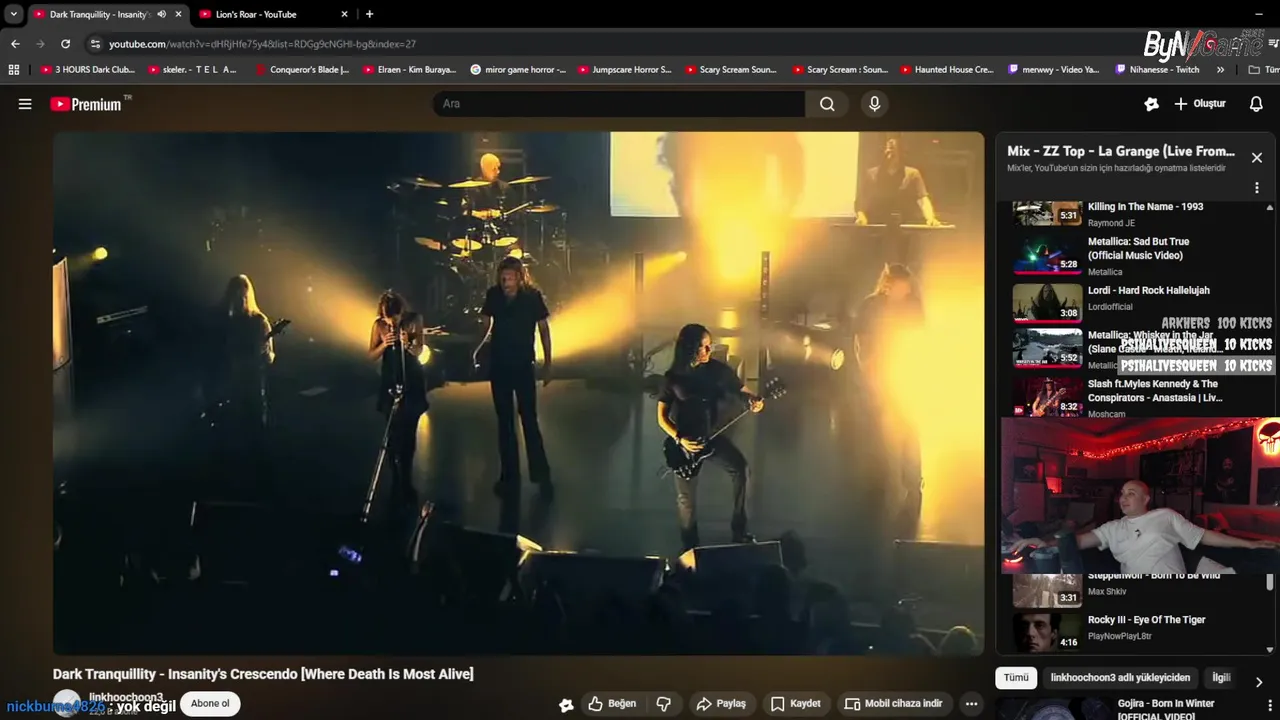Screen dimensions: 1280x720
Task: Close the Mix playlist panel
Action: coord(1257,158)
